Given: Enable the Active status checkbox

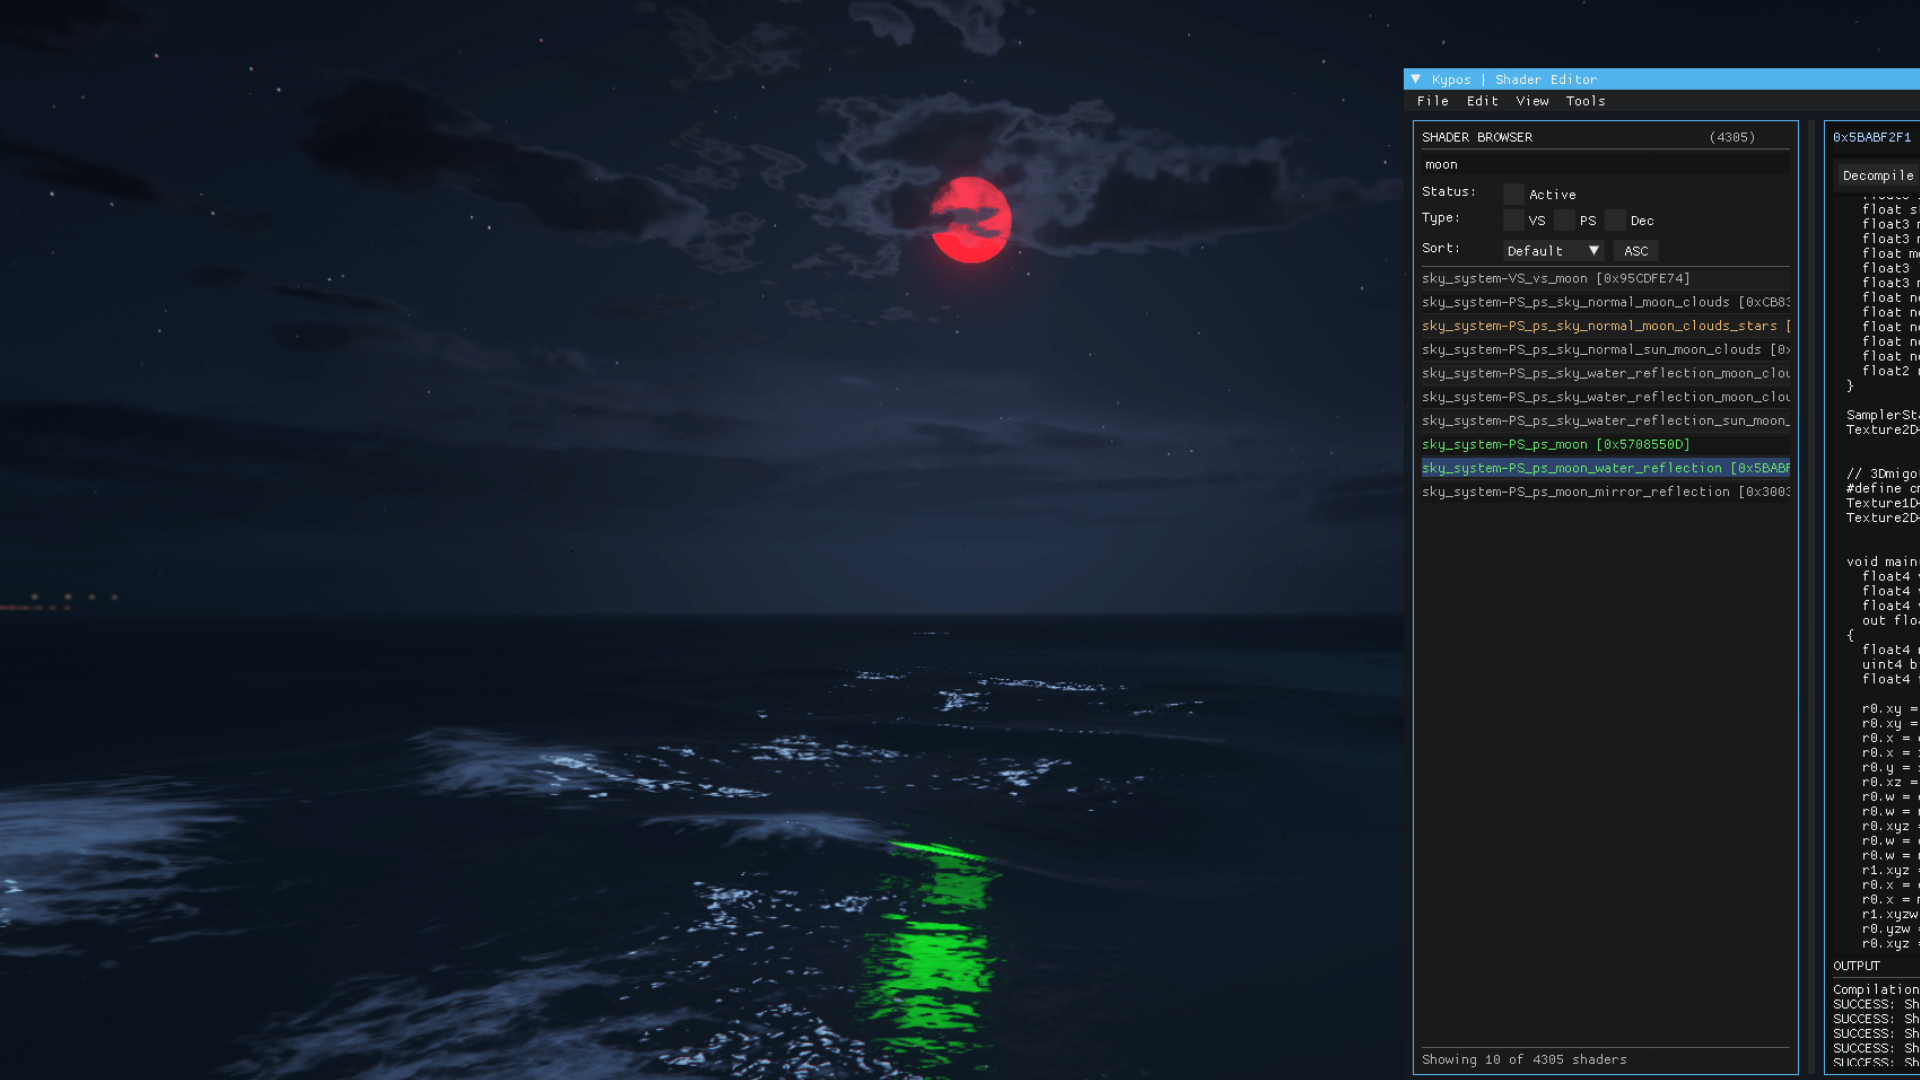Looking at the screenshot, I should pyautogui.click(x=1513, y=194).
